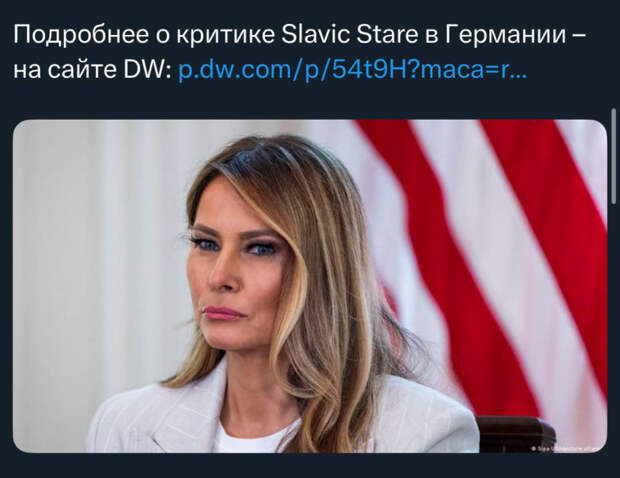Click the "Slavic Stare" phrase in the text
This screenshot has height=478, width=620.
(x=350, y=34)
